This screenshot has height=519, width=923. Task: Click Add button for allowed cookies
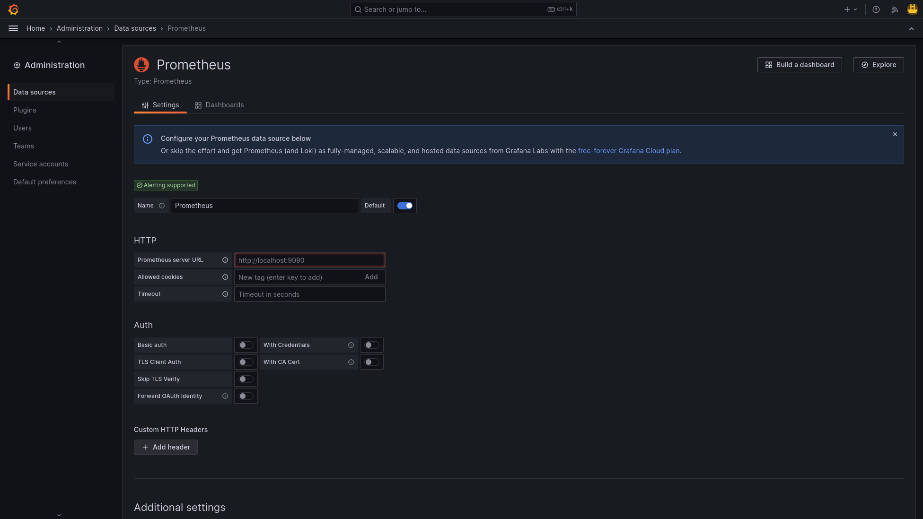click(371, 277)
